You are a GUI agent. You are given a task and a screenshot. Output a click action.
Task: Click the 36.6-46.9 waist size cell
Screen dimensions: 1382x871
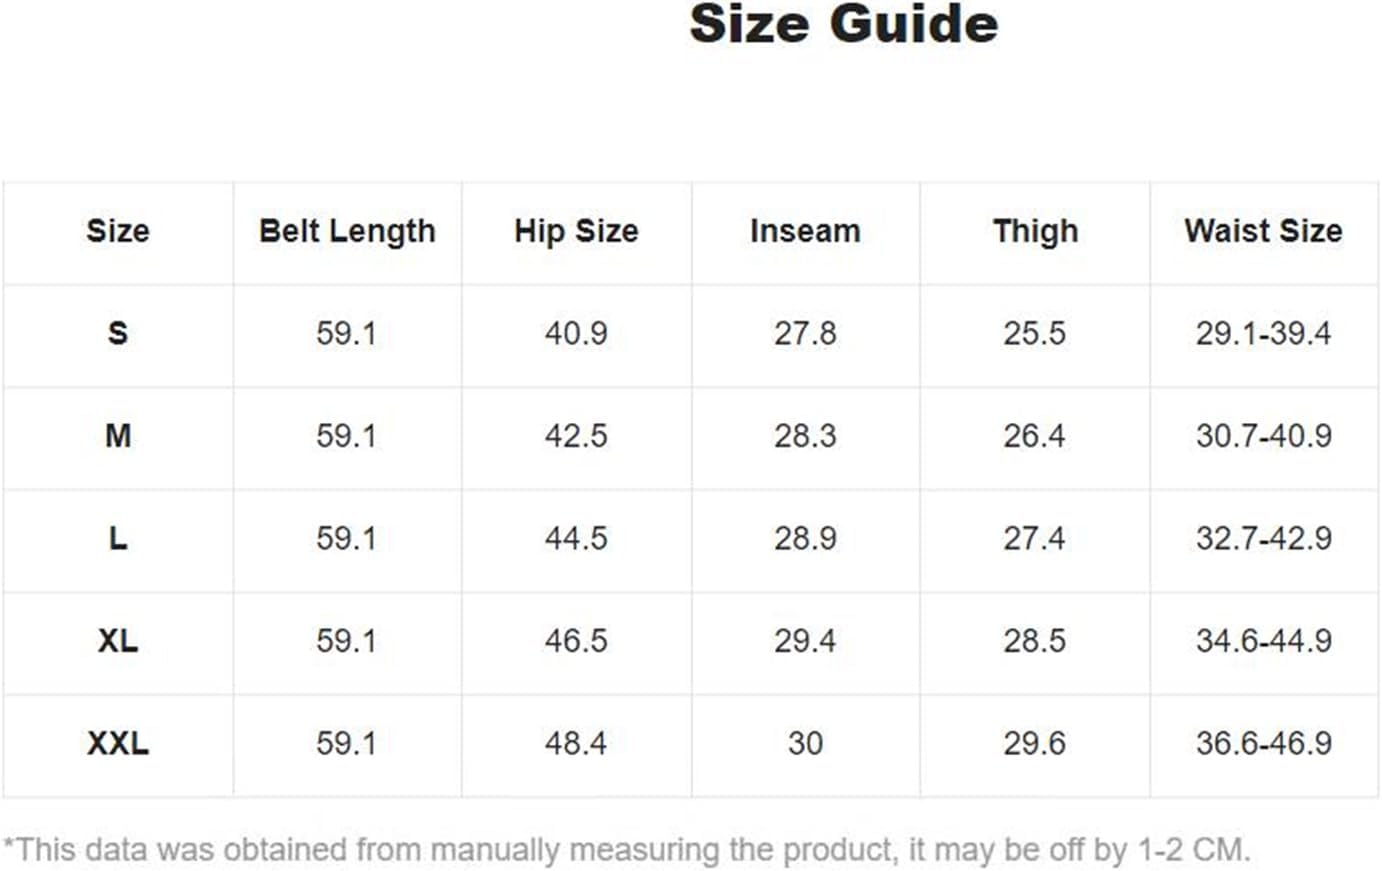[x=1264, y=743]
